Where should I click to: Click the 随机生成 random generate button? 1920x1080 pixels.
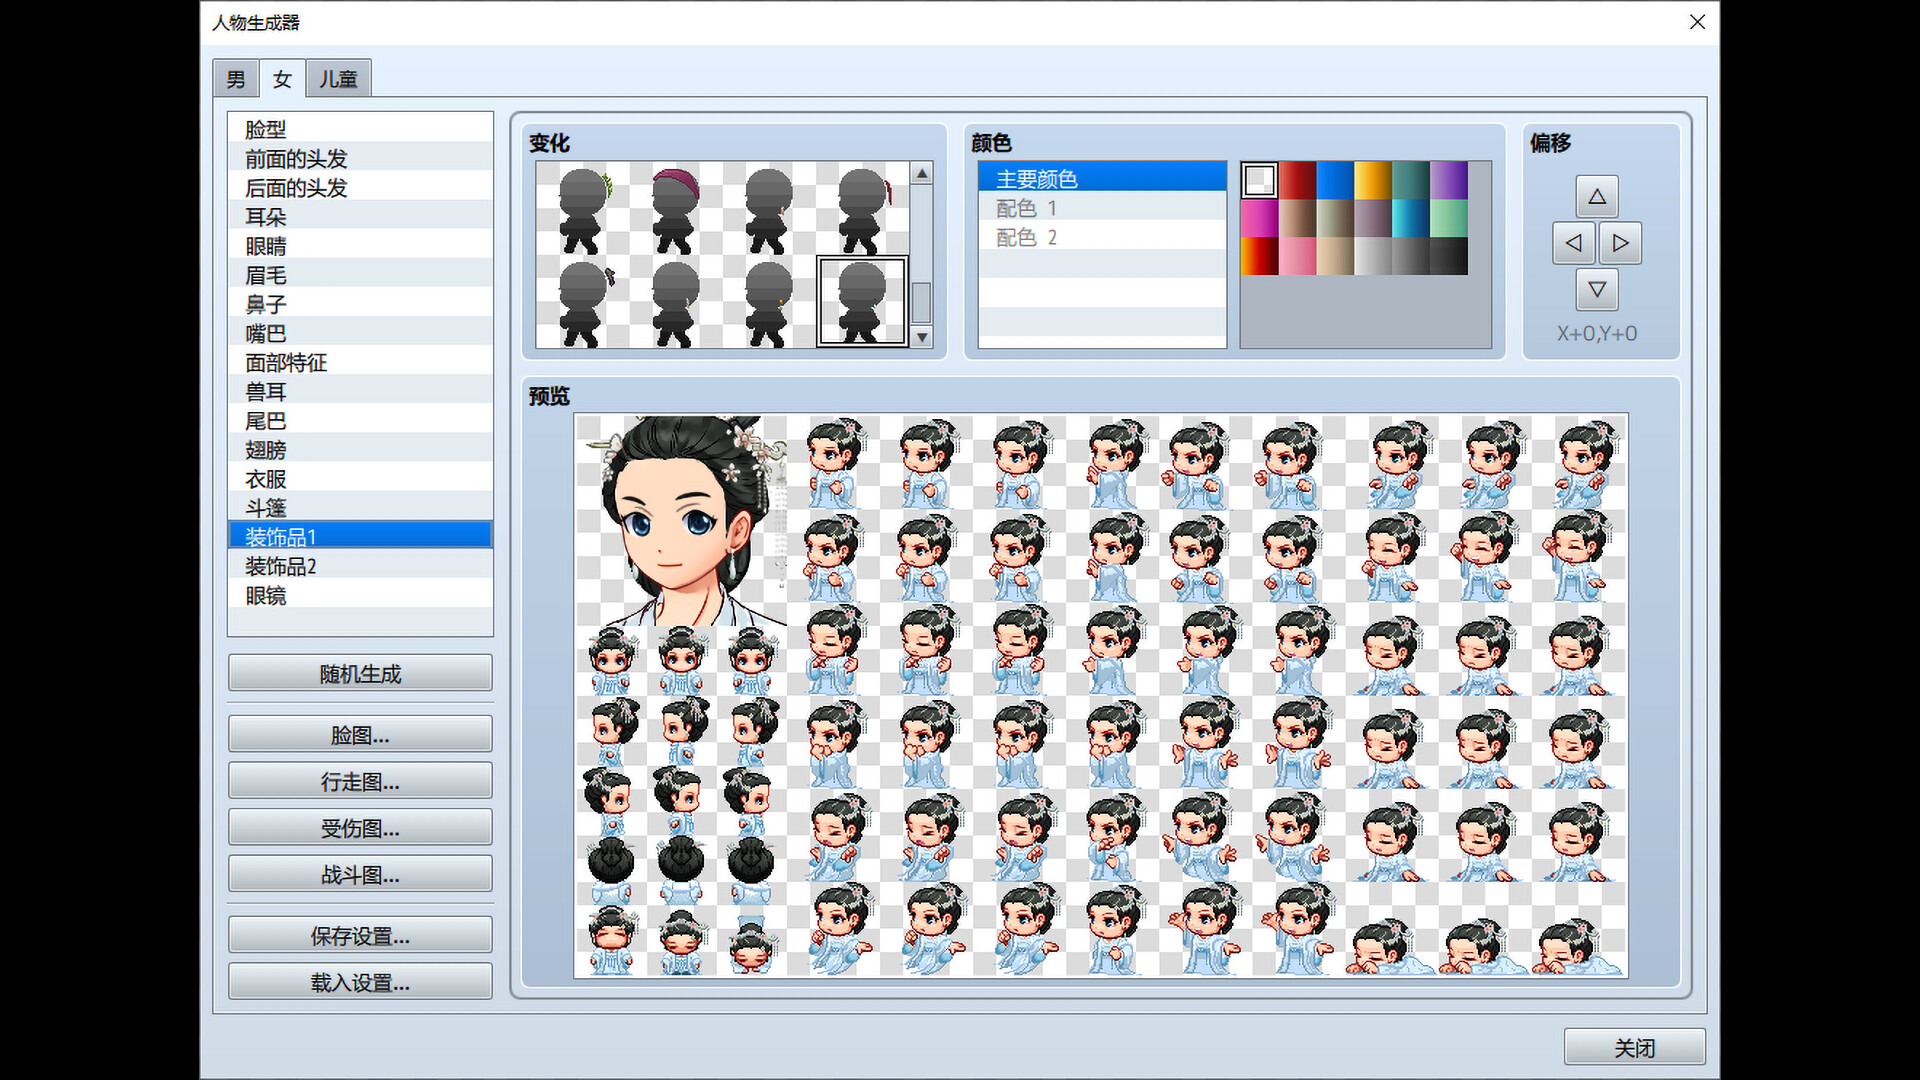point(360,673)
